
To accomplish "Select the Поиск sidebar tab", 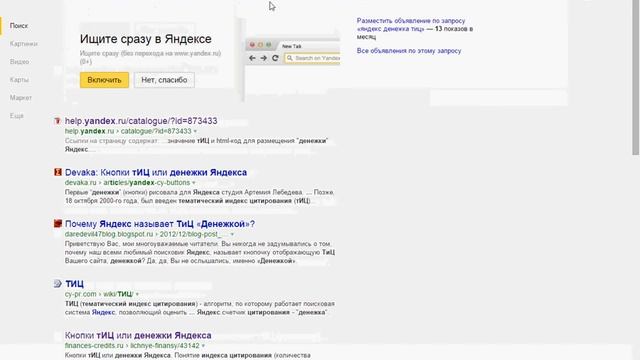I will [19, 26].
